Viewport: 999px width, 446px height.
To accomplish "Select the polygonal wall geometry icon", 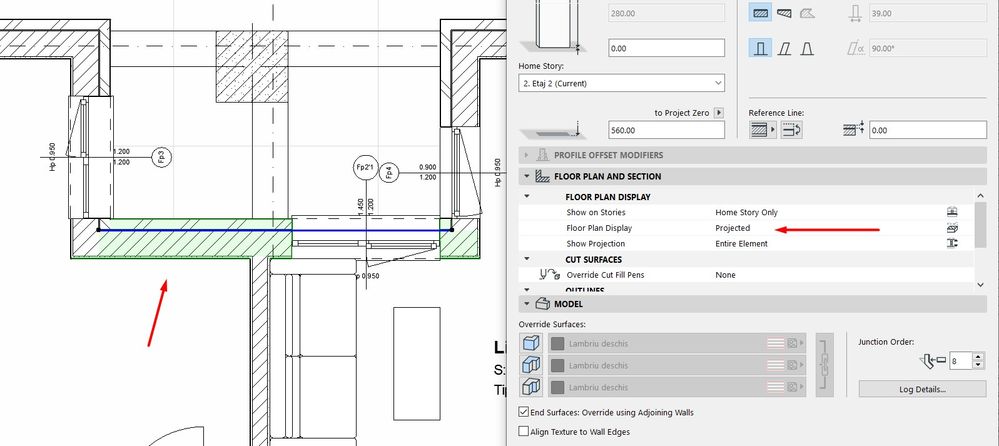I will click(x=807, y=13).
